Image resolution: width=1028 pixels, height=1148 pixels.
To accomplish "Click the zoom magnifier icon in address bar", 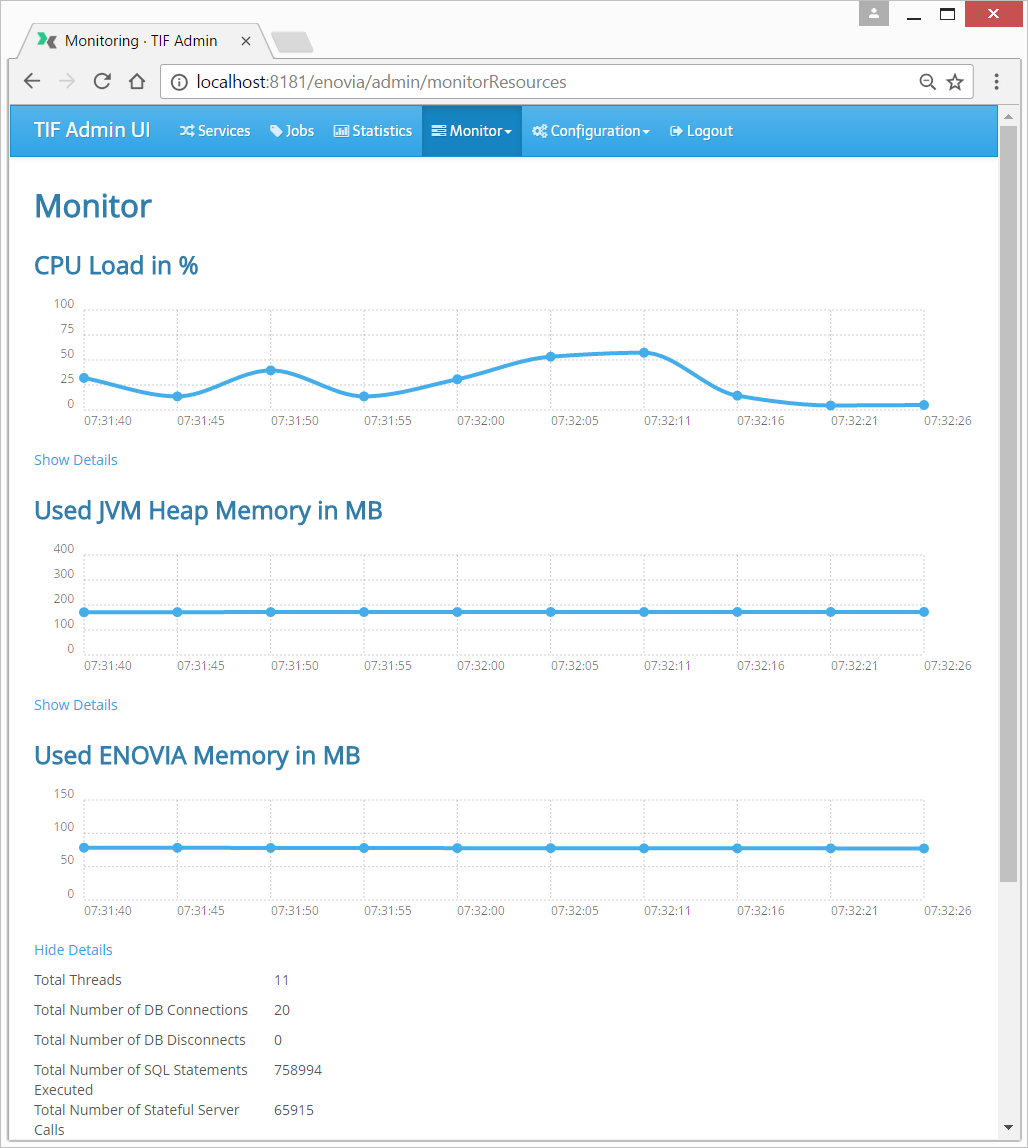I will 927,82.
